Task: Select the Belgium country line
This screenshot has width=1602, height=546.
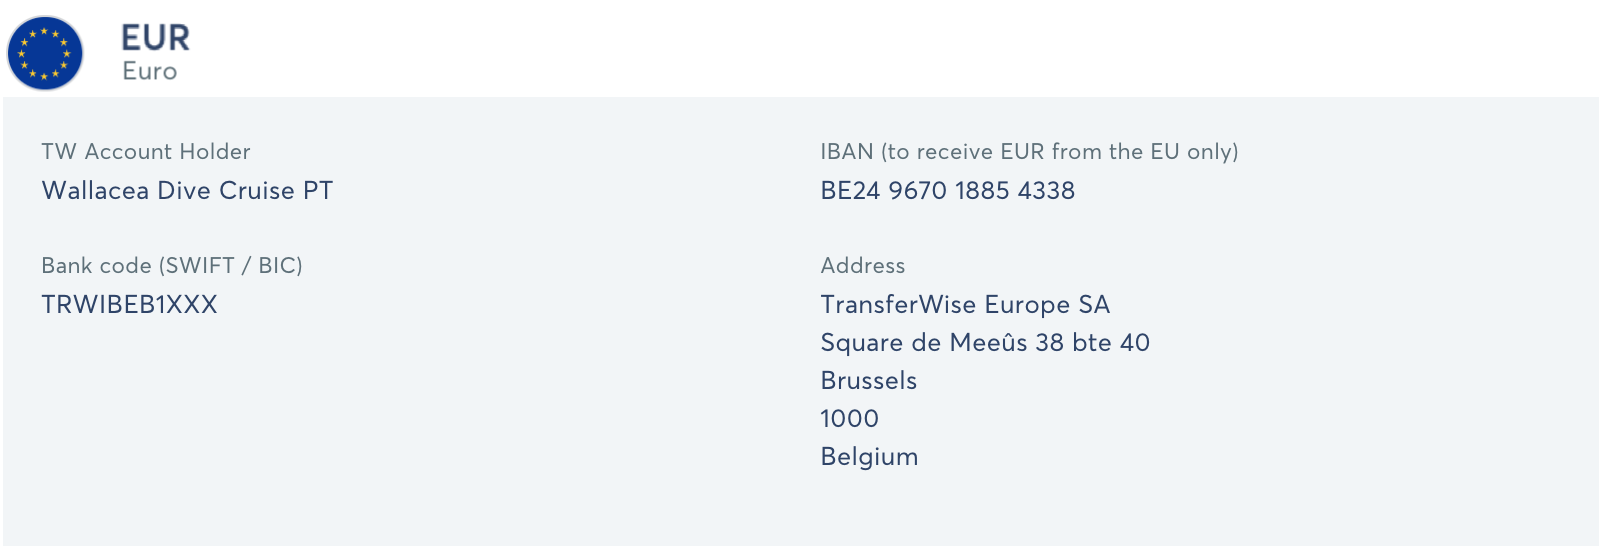Action: 869,457
